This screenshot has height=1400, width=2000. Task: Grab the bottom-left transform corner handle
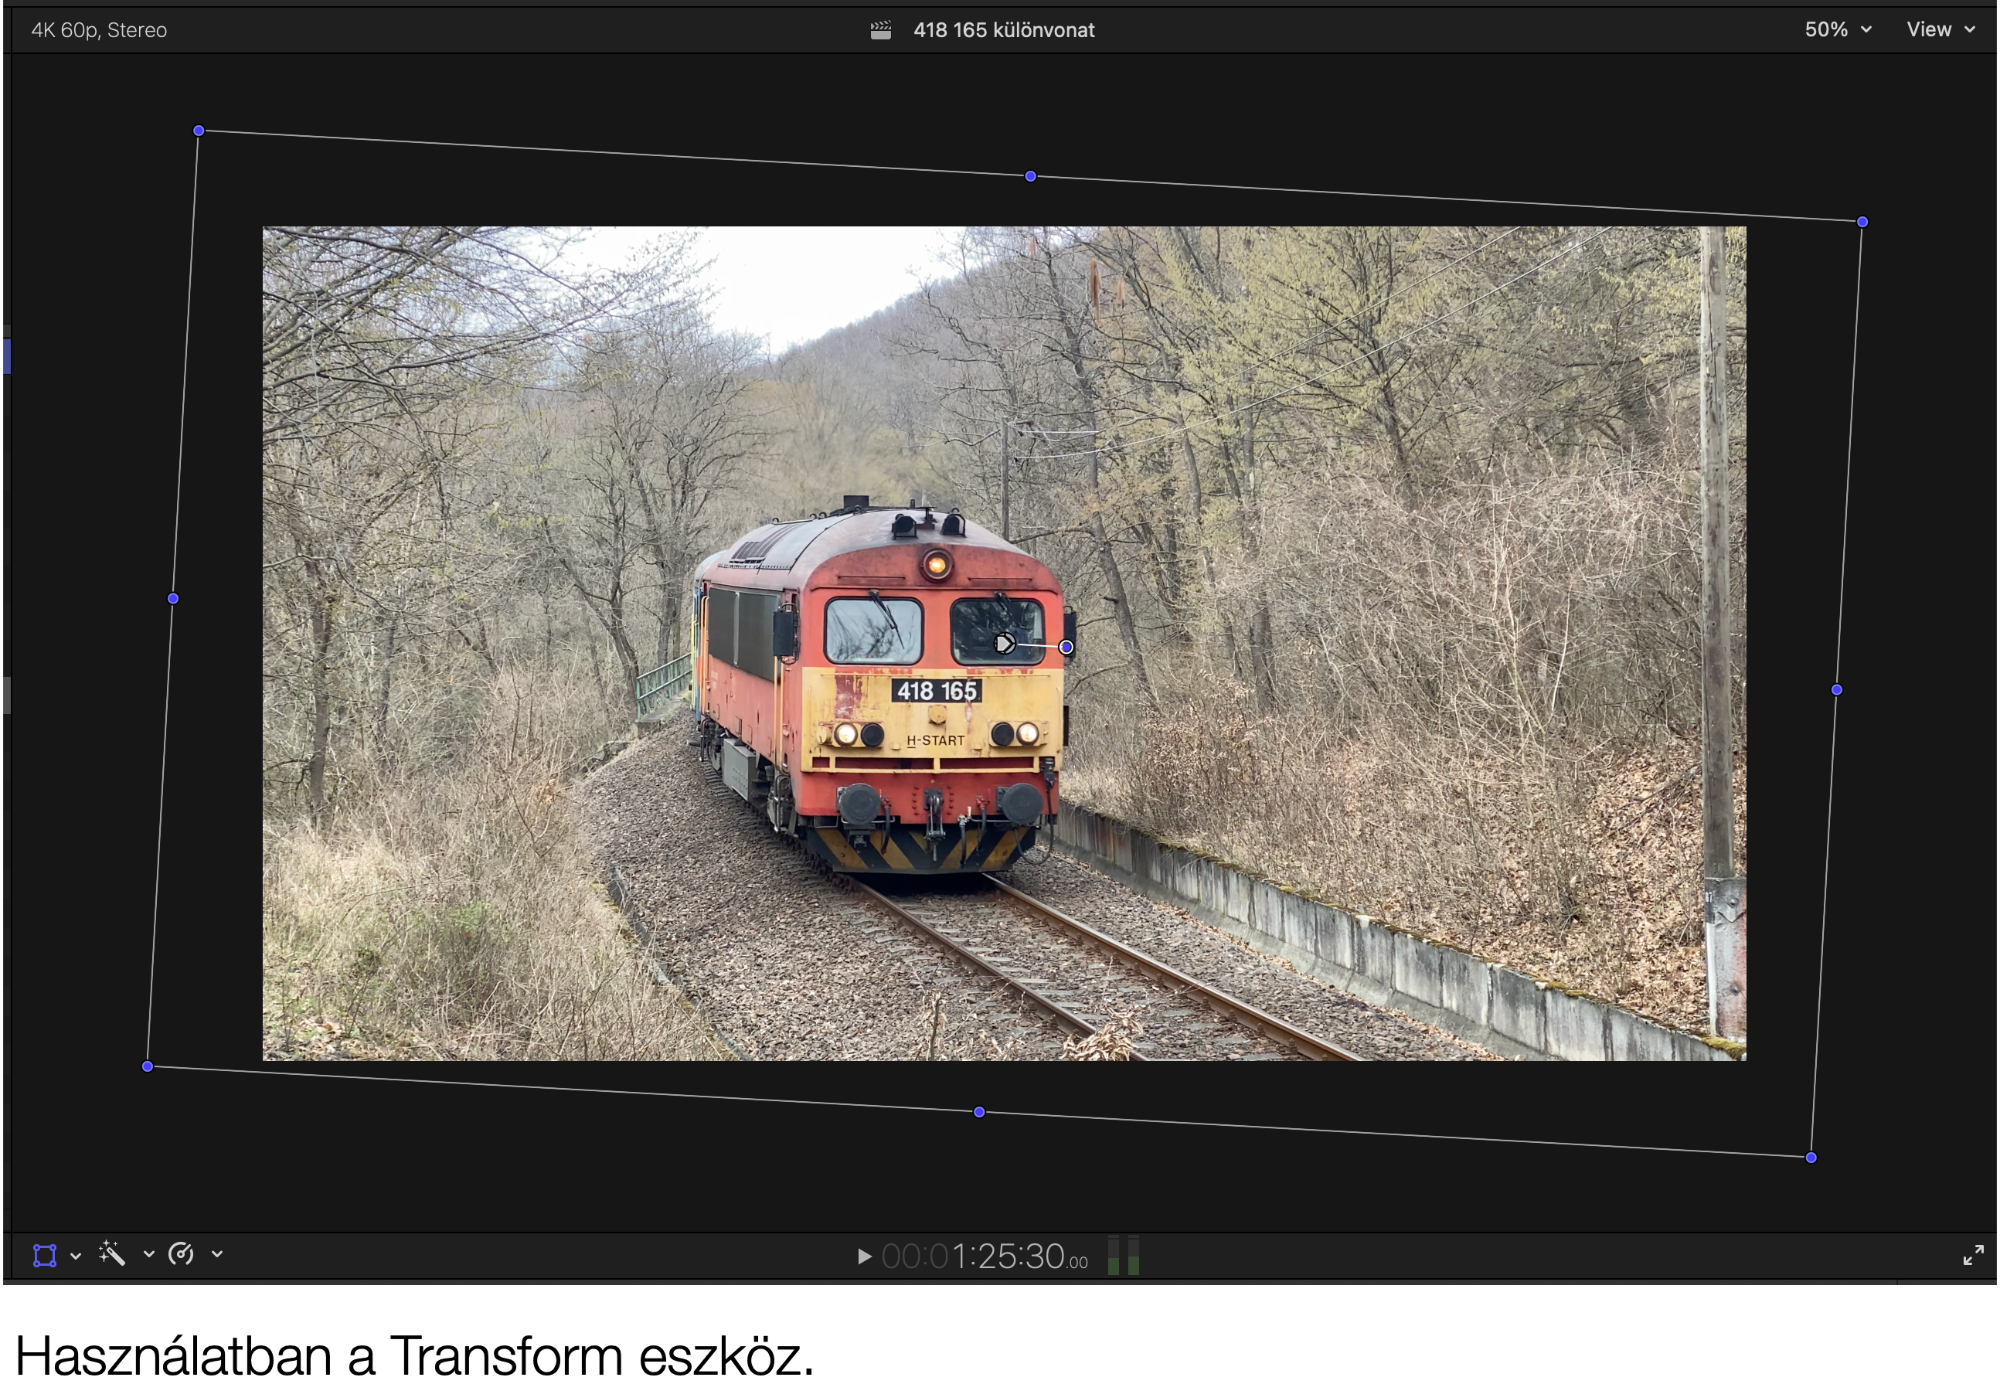coord(148,1067)
